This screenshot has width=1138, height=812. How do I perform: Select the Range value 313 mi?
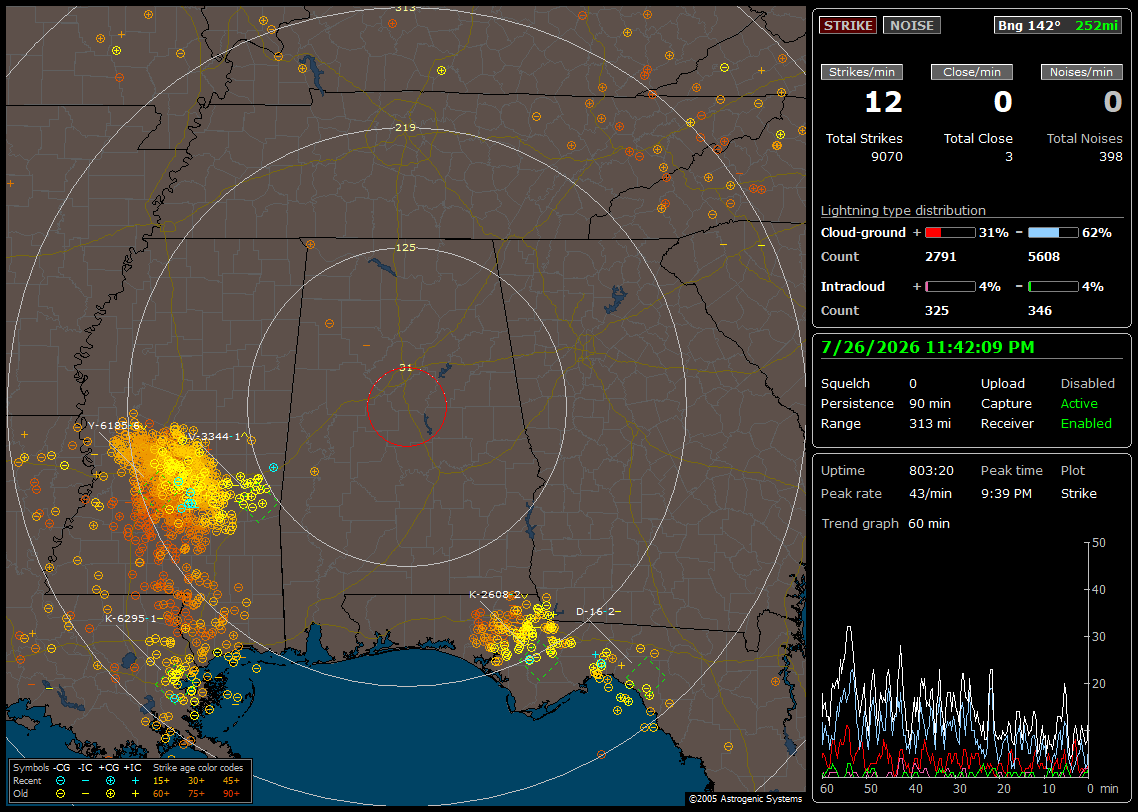(x=930, y=424)
